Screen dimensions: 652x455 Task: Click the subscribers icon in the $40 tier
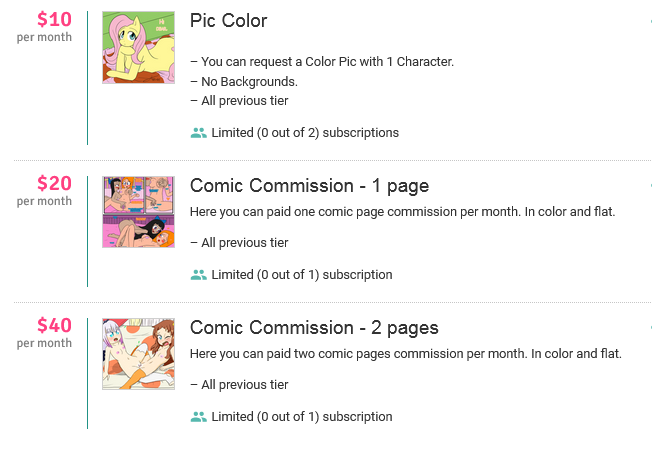click(198, 417)
